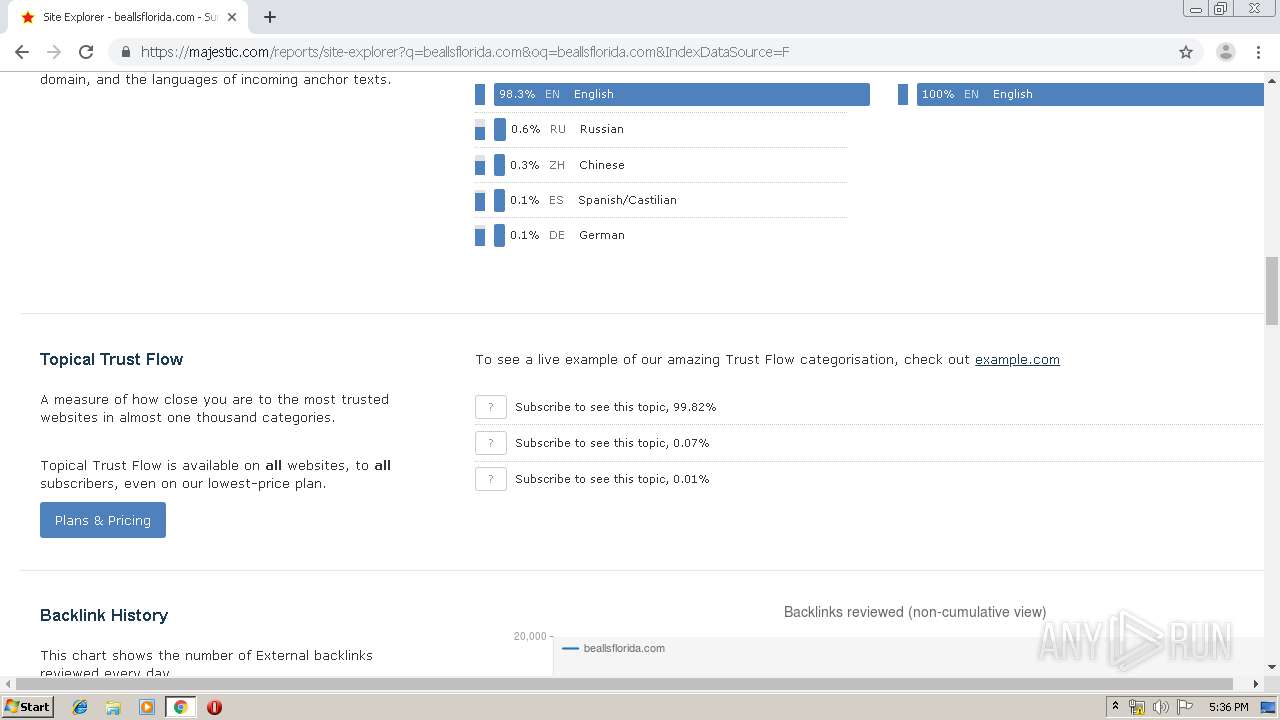
Task: Click the Backlink History heading
Action: coord(104,615)
